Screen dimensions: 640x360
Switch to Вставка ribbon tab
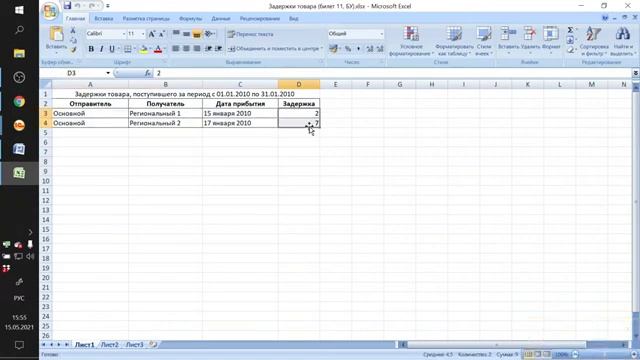coord(104,19)
